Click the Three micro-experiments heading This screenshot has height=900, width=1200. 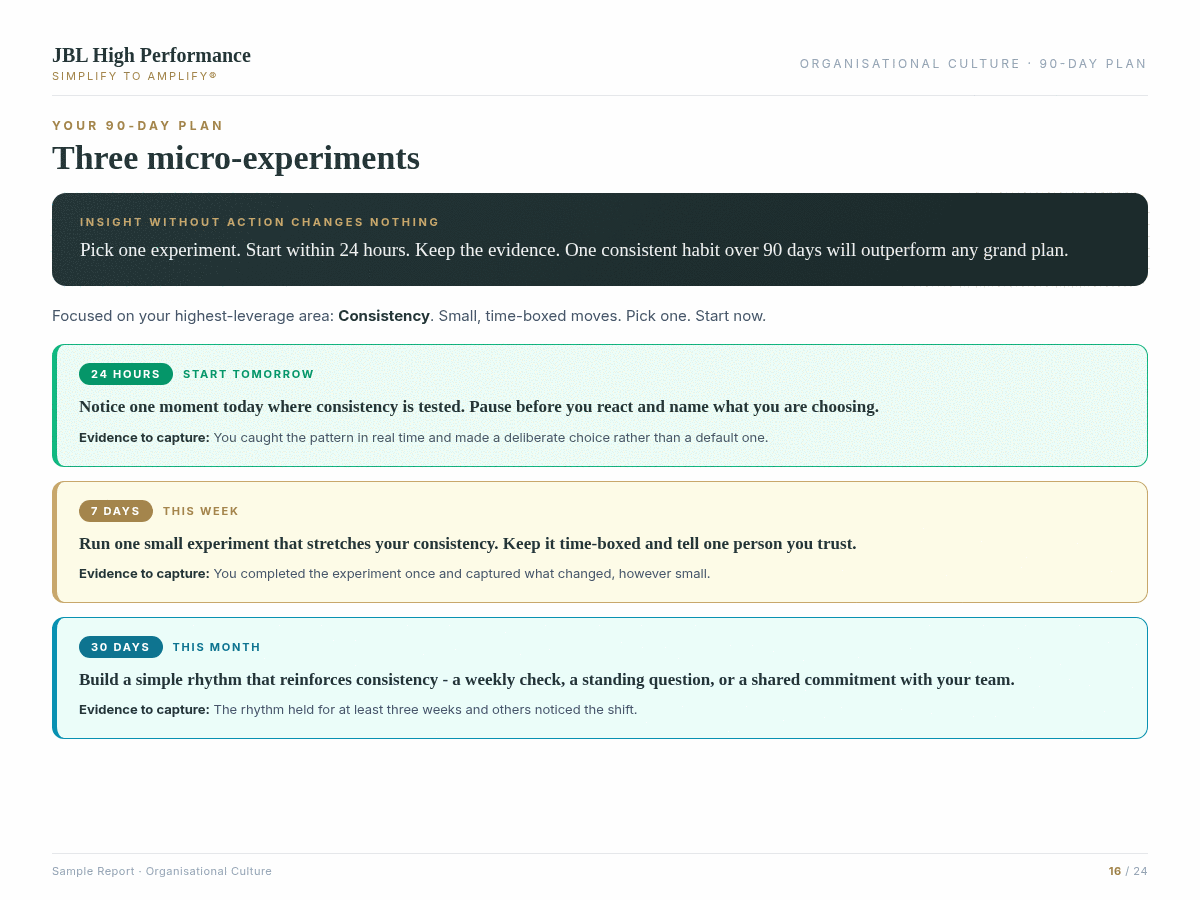point(236,158)
